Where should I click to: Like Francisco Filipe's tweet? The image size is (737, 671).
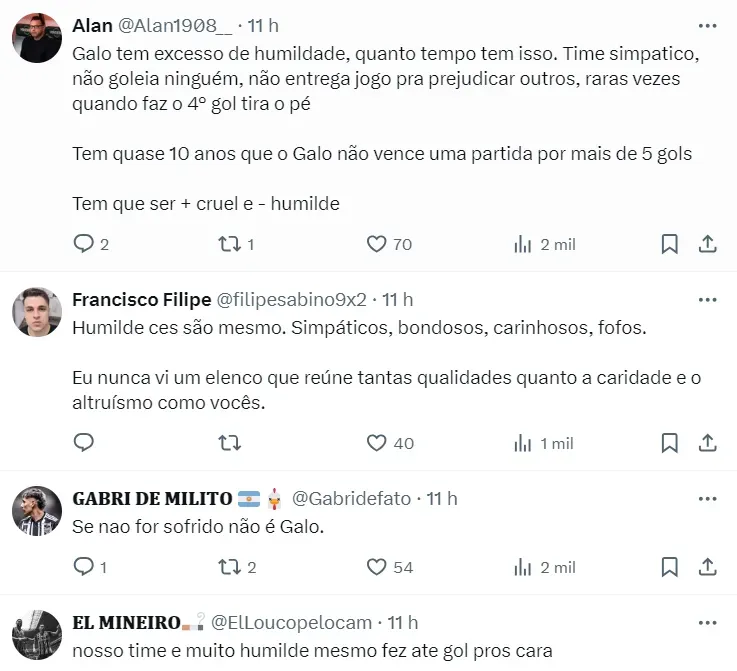click(x=377, y=443)
